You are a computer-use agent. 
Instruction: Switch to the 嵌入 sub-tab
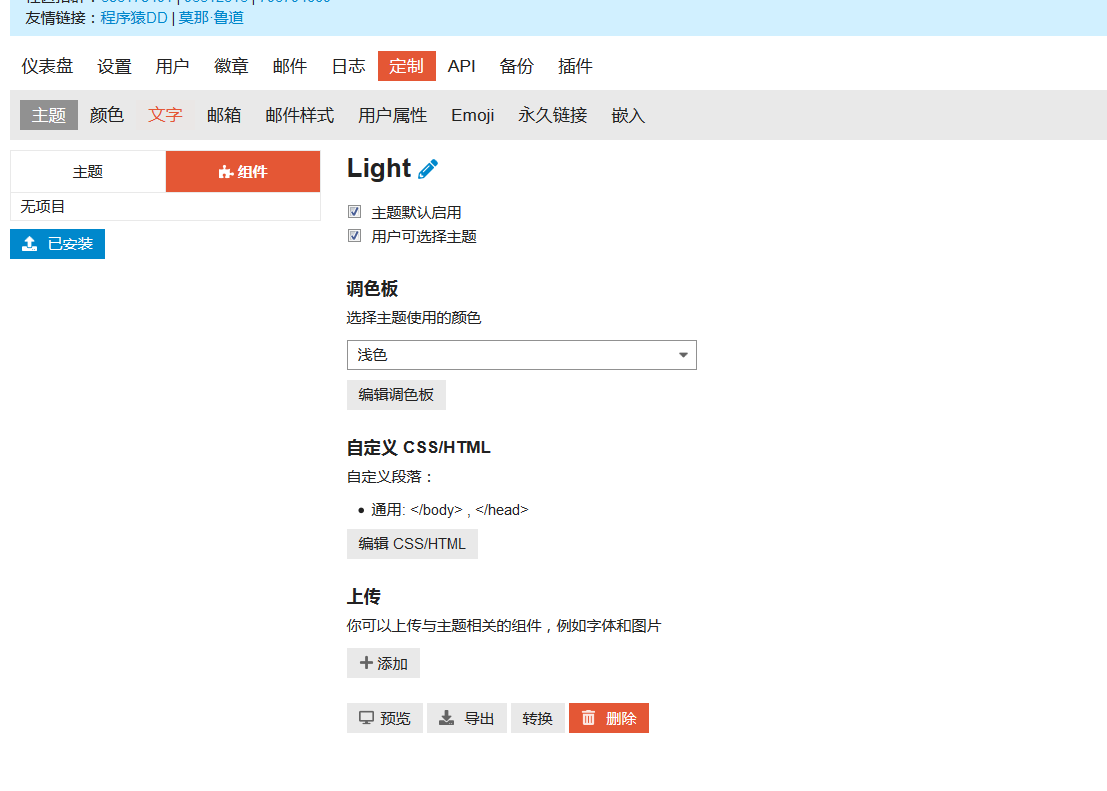tap(628, 115)
